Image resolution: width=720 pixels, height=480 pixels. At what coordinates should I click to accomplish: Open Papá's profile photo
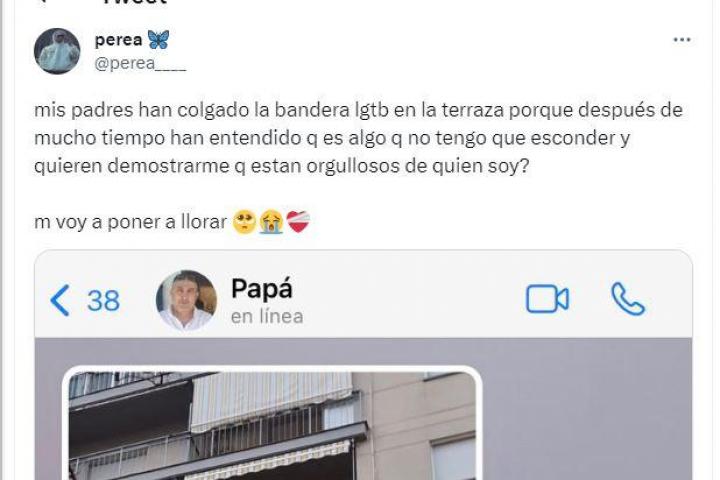[x=186, y=300]
